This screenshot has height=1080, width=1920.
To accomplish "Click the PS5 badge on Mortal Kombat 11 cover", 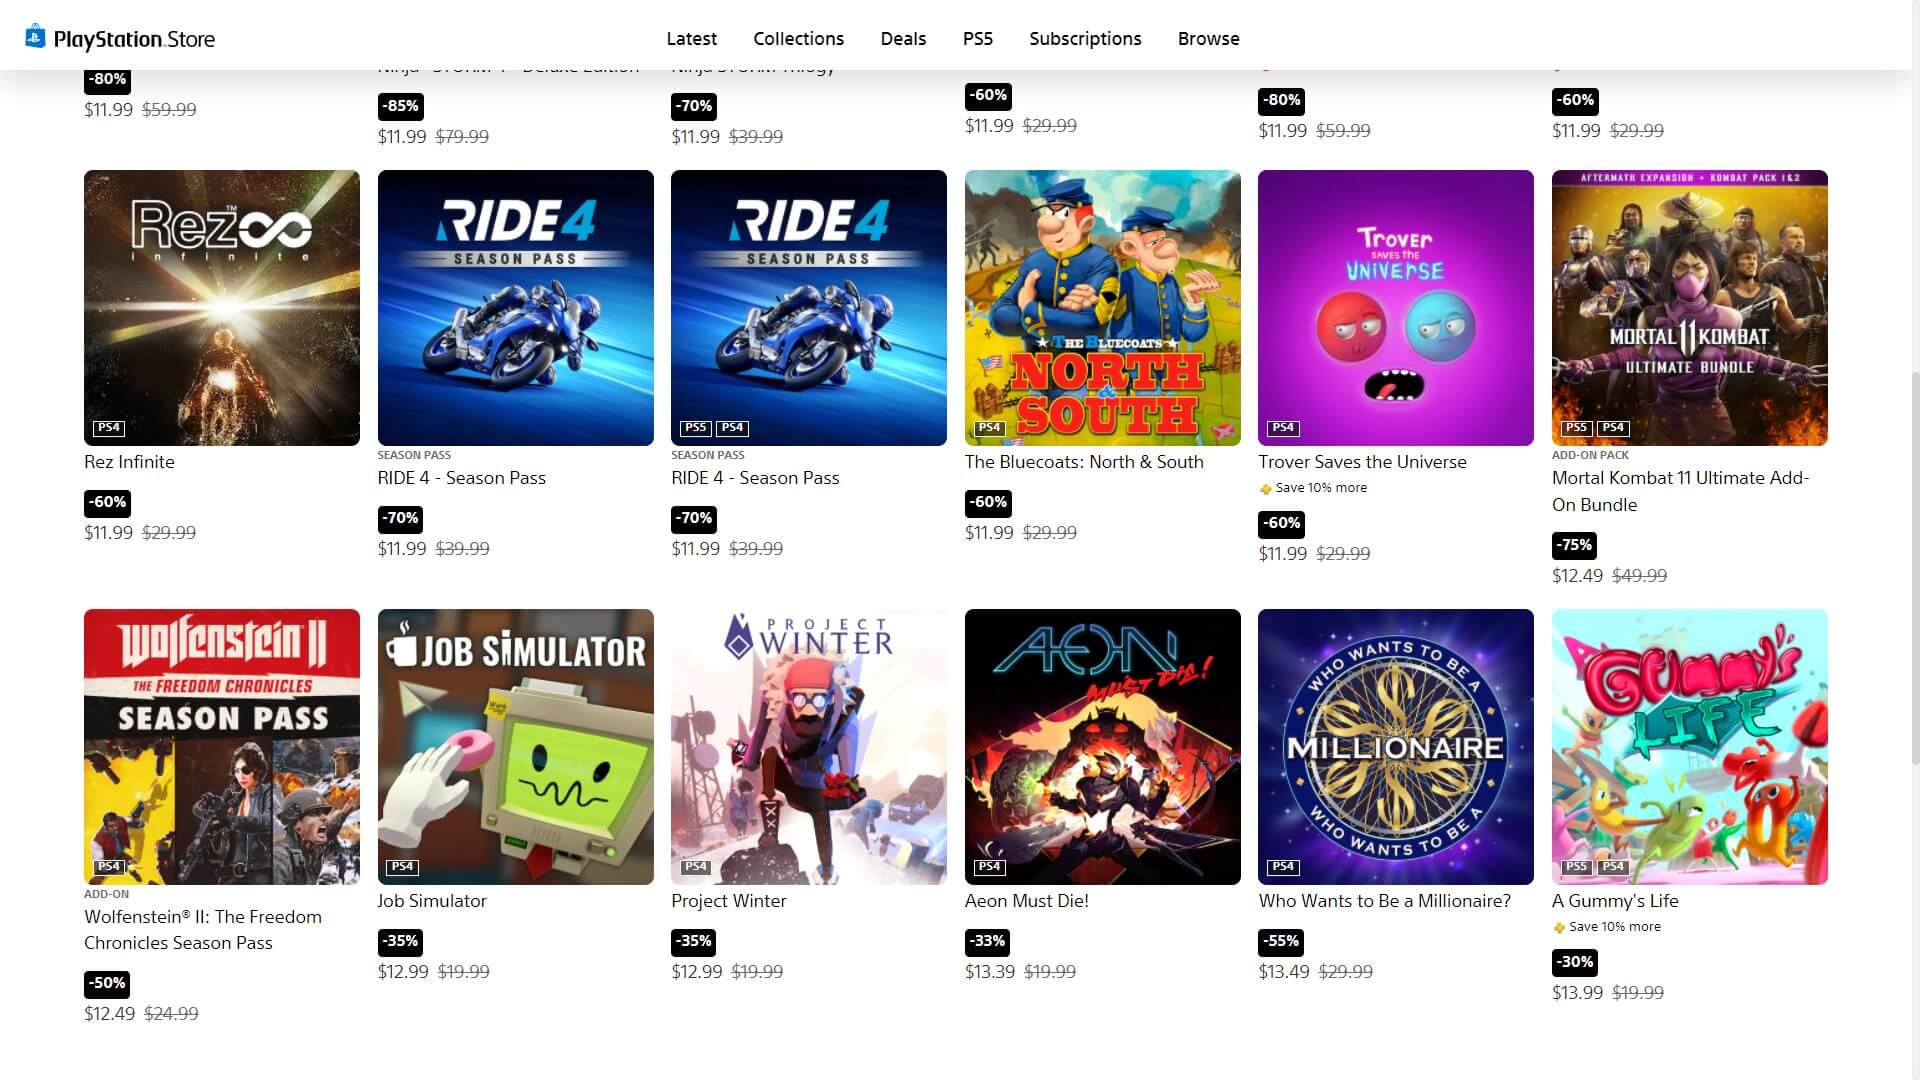I will (x=1576, y=428).
